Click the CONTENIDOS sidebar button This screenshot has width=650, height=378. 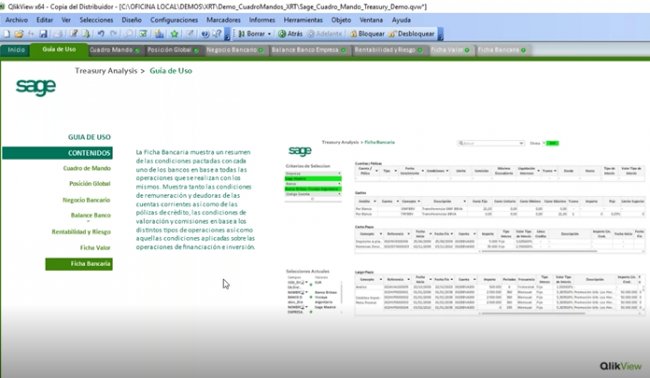(x=57, y=153)
